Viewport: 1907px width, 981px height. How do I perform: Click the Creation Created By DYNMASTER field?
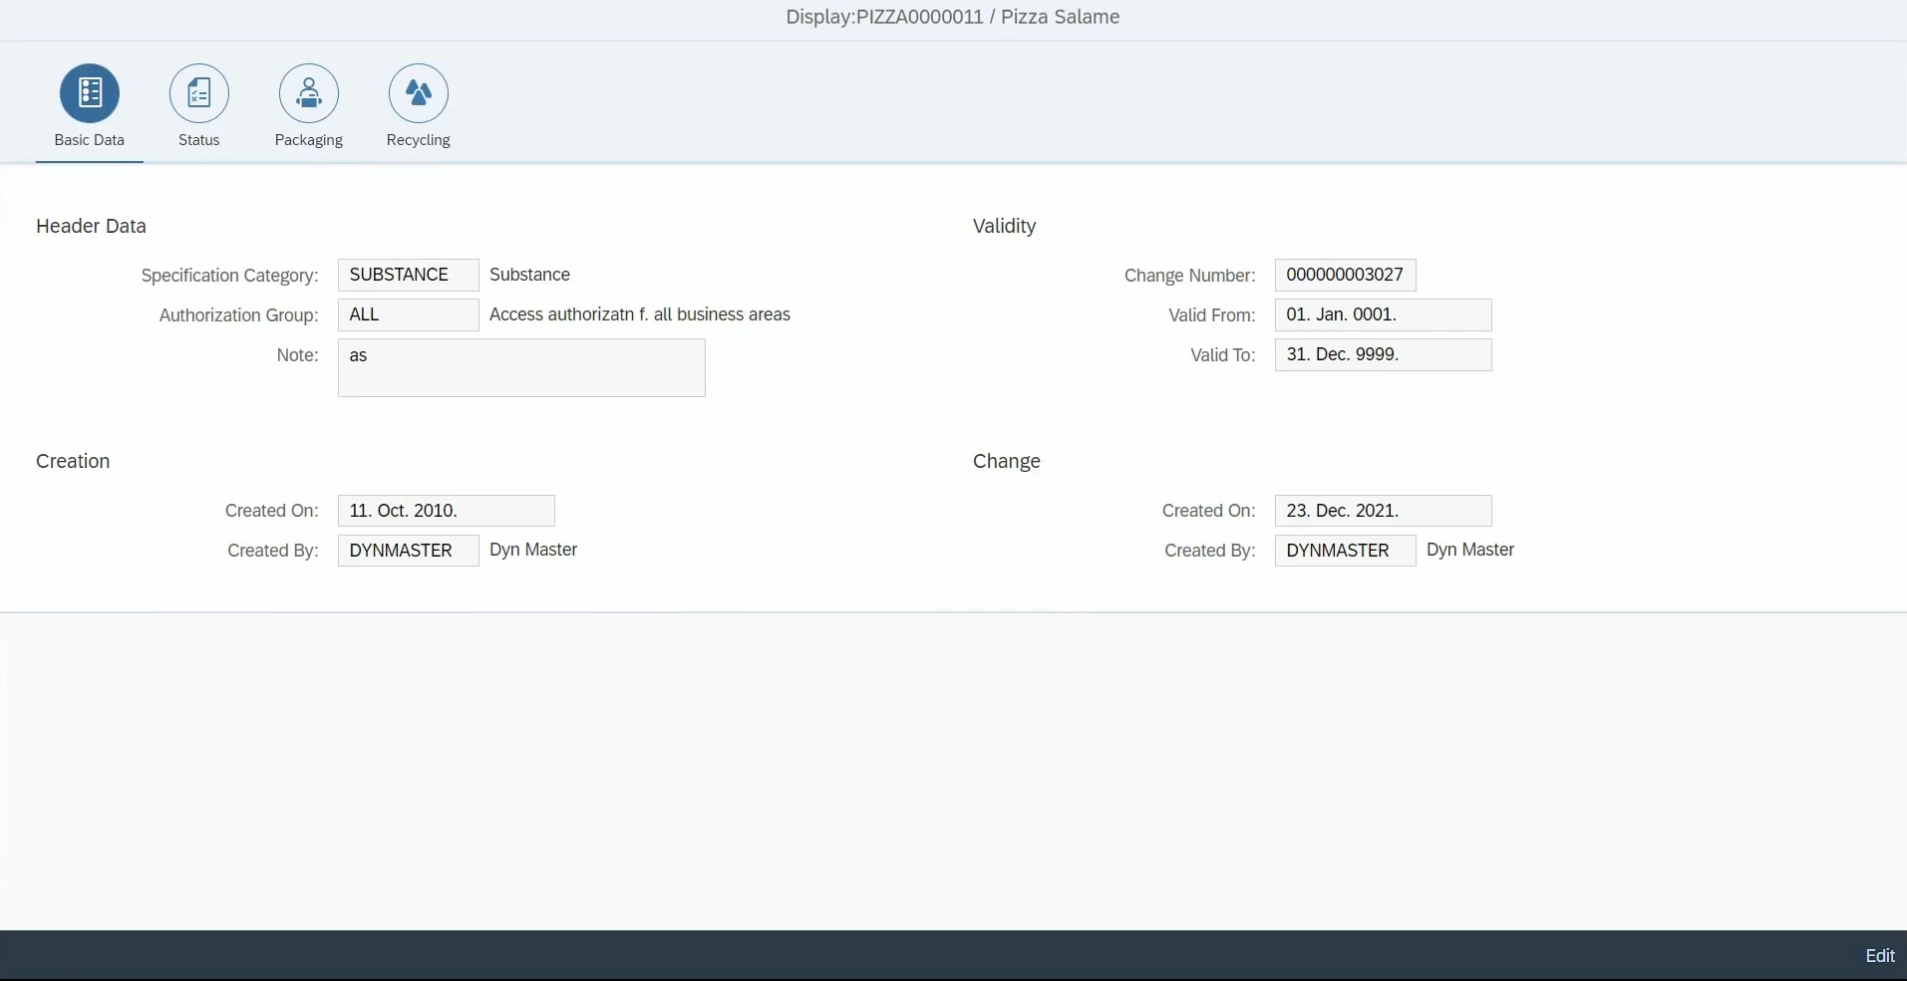408,551
